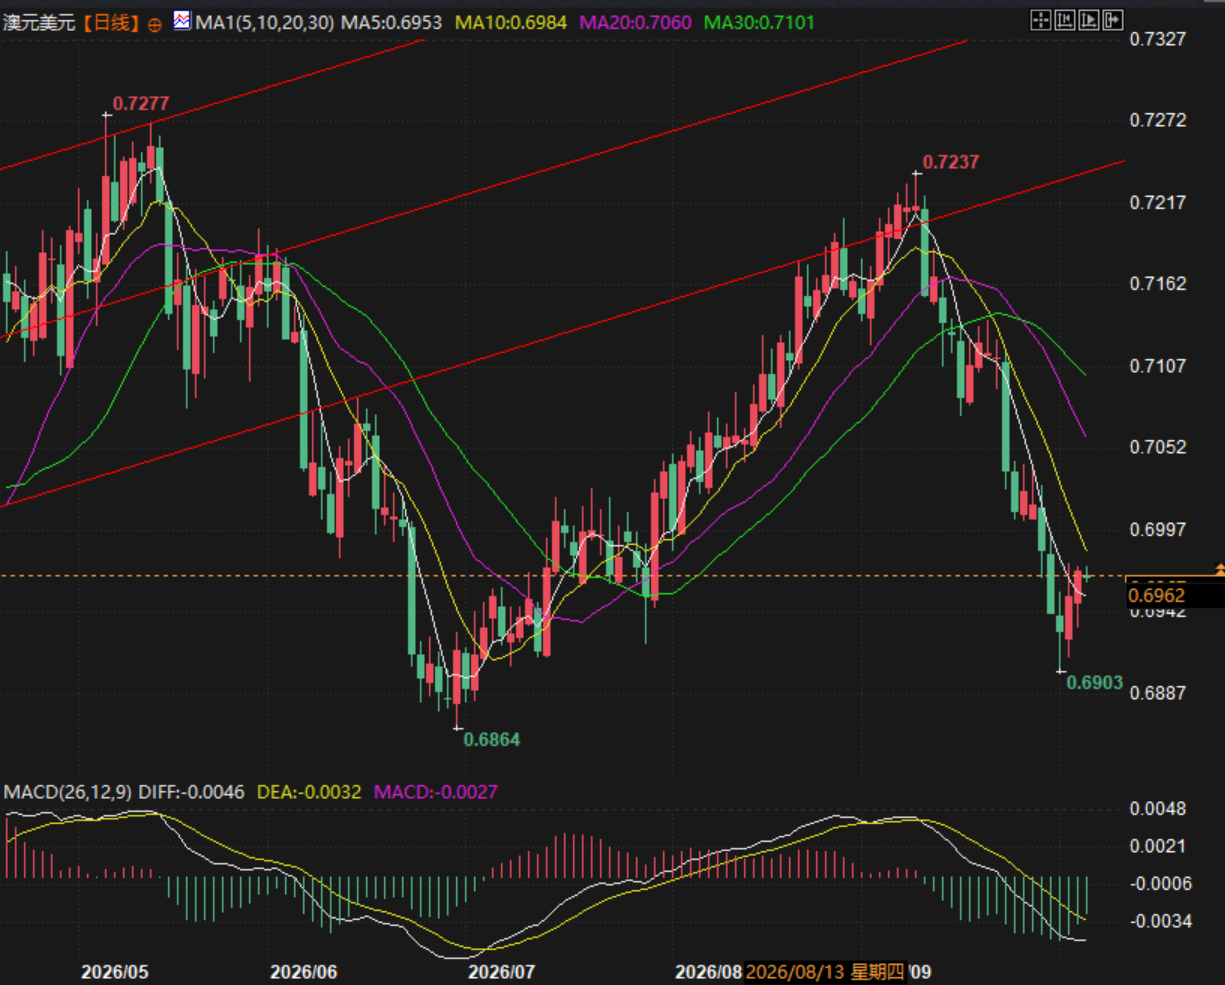Click the play-forward chart toolbar icon

coord(1088,19)
